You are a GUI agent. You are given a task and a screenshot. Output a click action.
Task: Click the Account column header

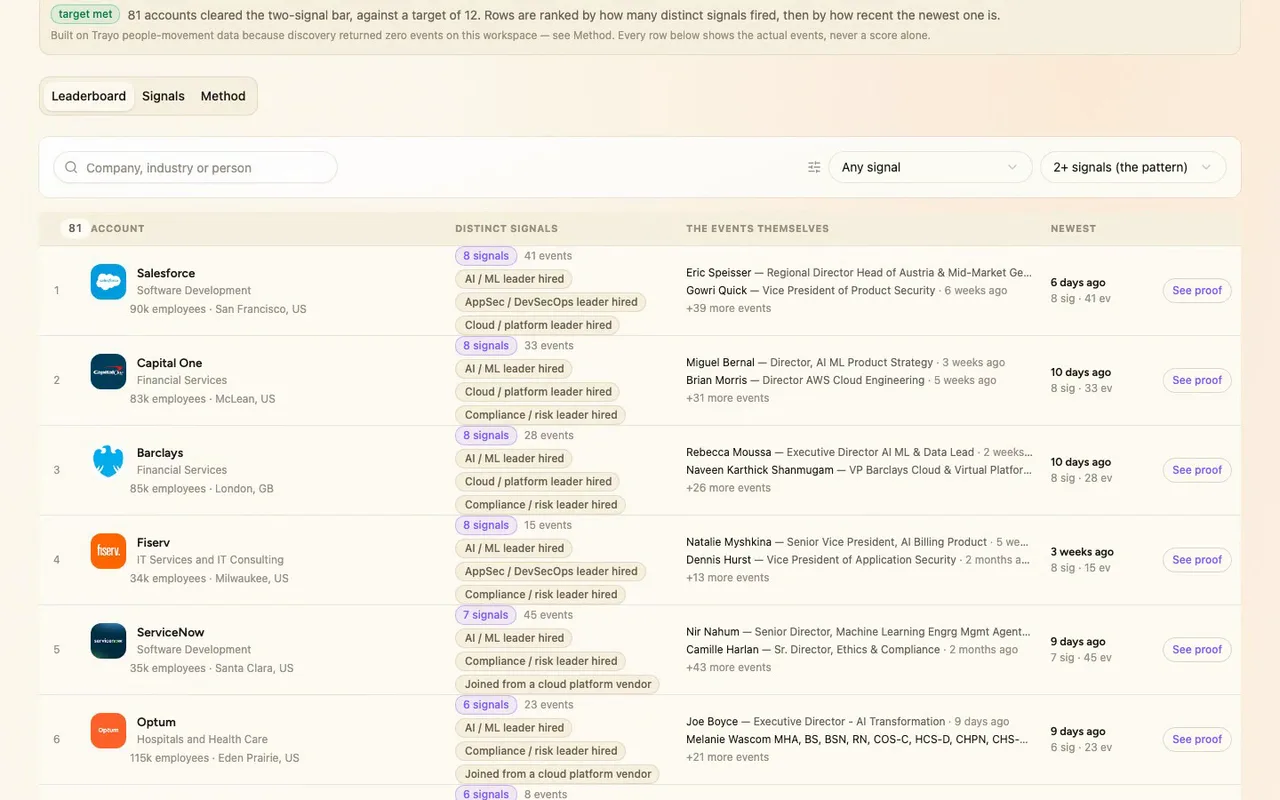click(x=117, y=228)
